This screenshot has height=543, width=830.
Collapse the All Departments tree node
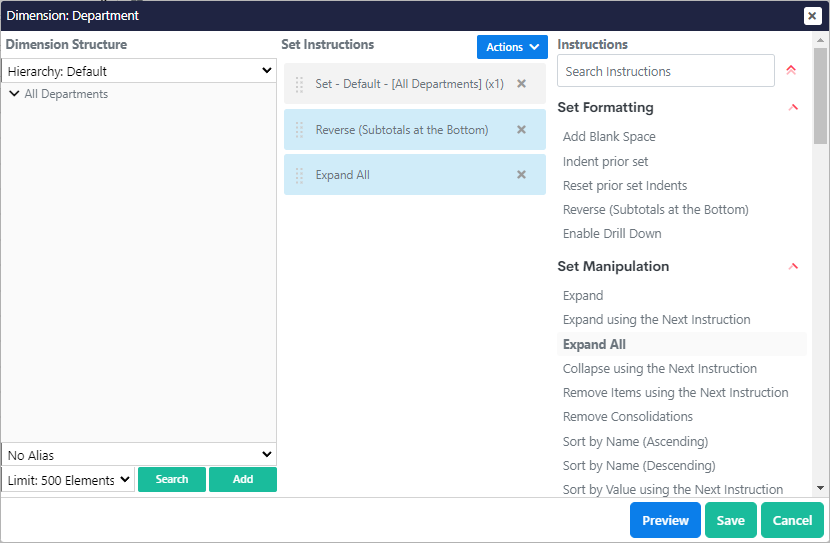[14, 94]
